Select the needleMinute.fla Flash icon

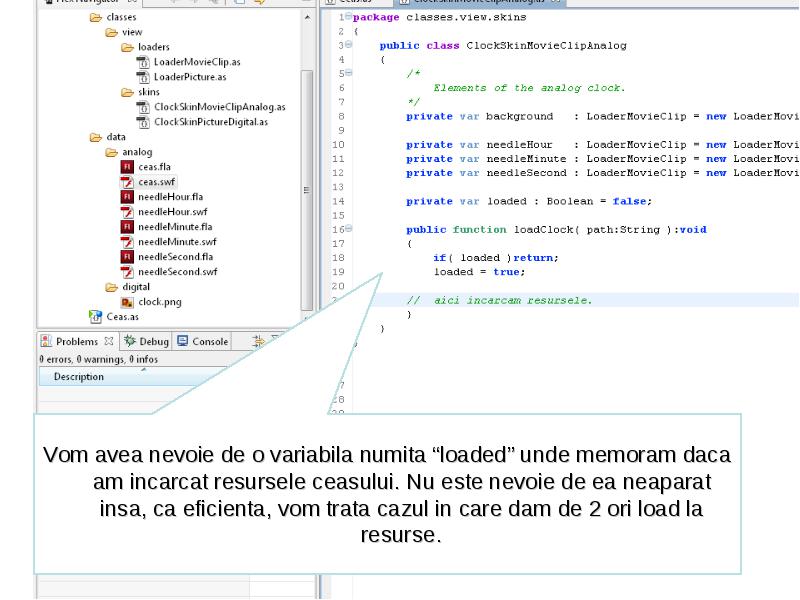[x=127, y=227]
